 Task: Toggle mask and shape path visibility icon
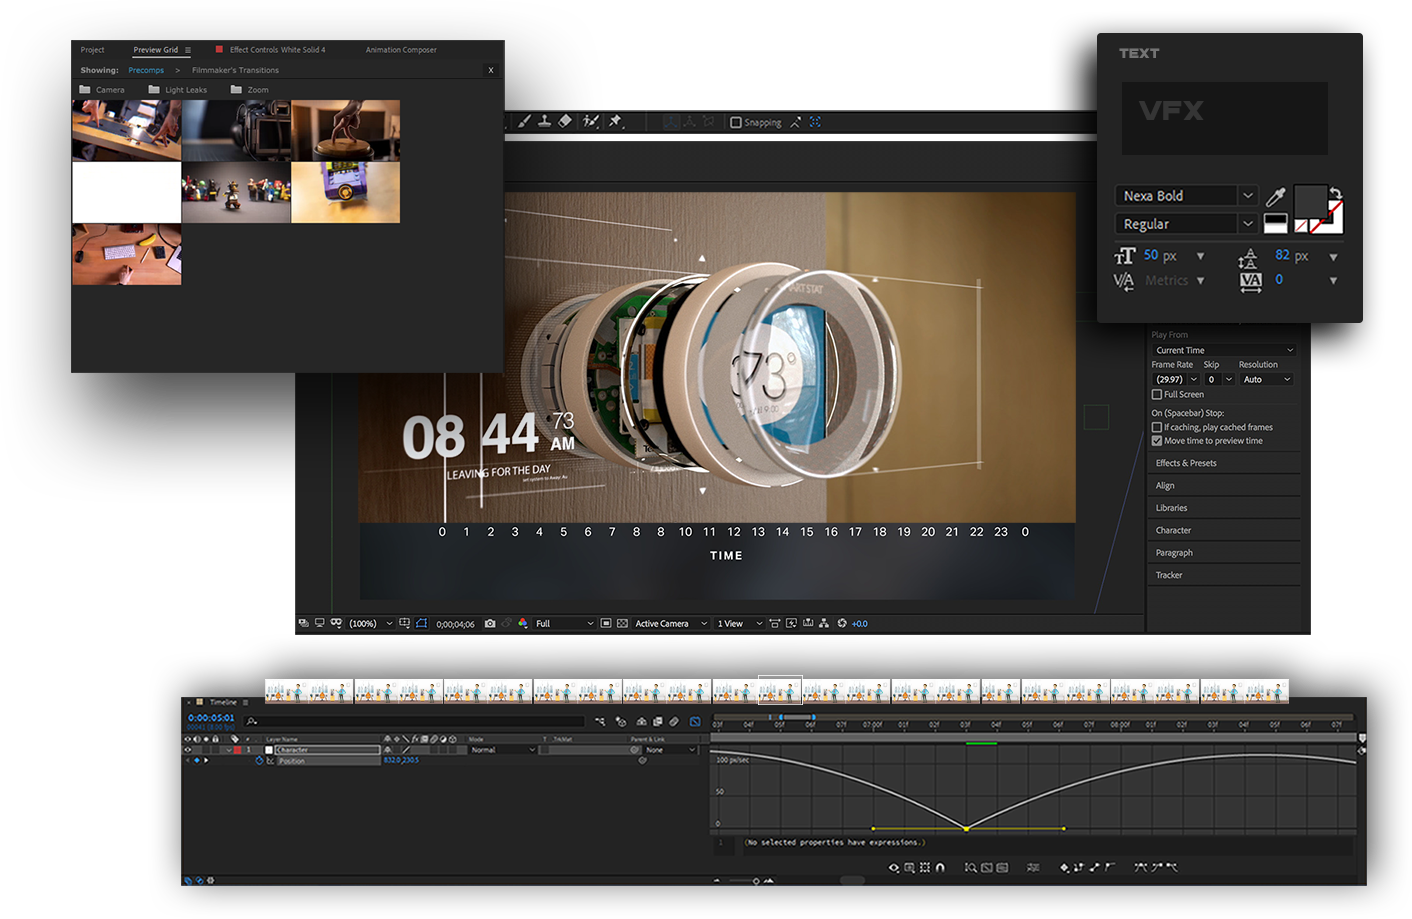[x=421, y=623]
